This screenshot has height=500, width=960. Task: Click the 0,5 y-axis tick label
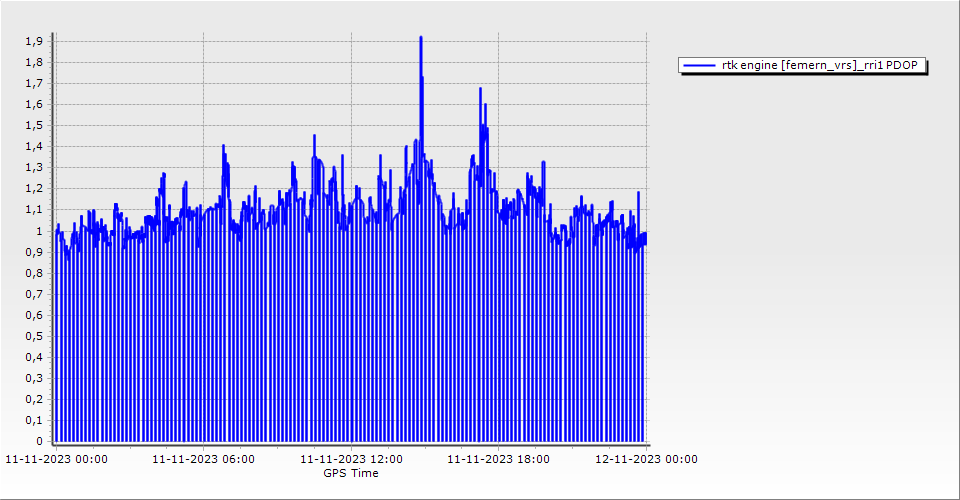(x=35, y=336)
